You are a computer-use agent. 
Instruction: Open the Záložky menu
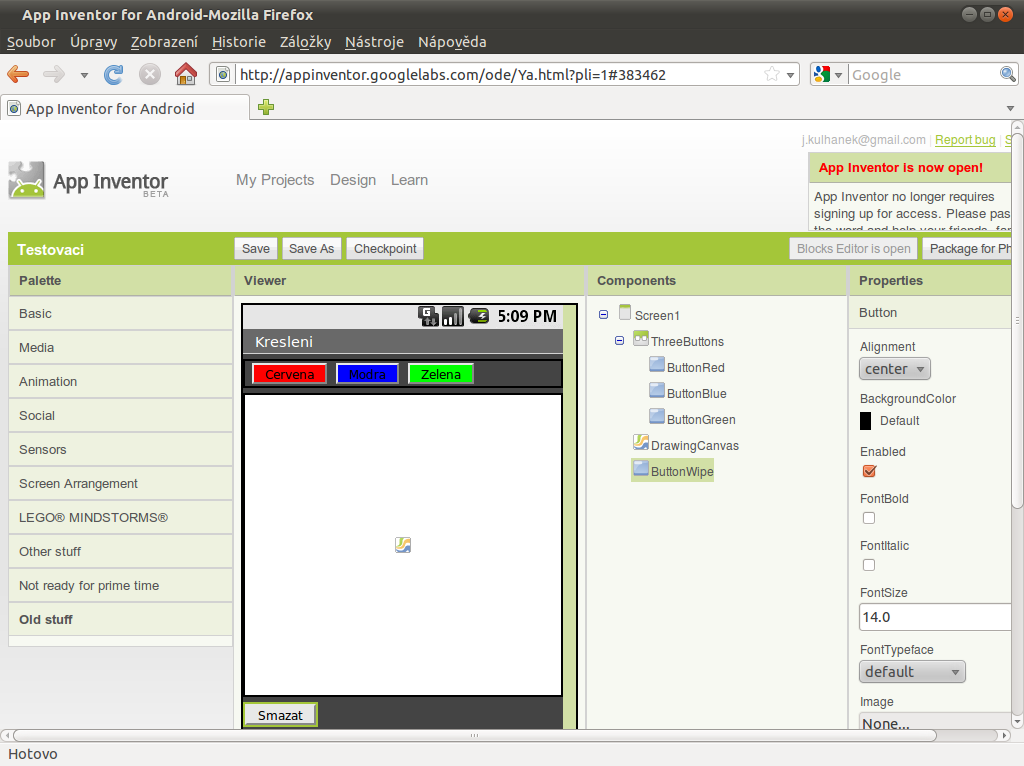coord(306,42)
